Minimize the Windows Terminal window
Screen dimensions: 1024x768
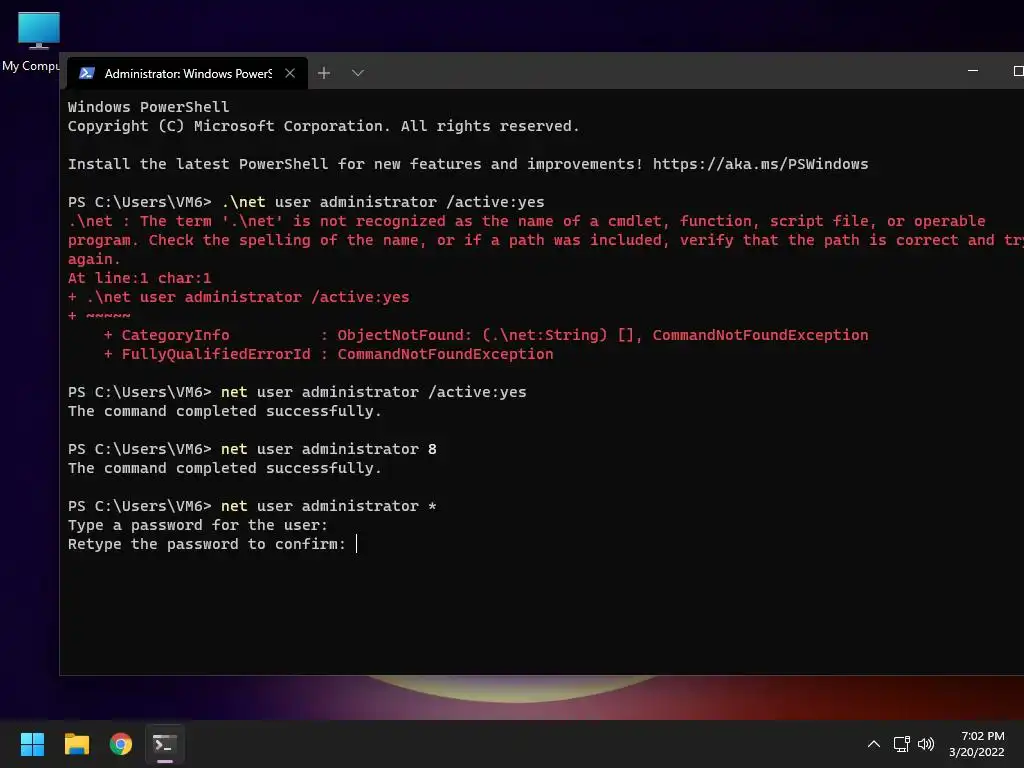click(x=972, y=71)
